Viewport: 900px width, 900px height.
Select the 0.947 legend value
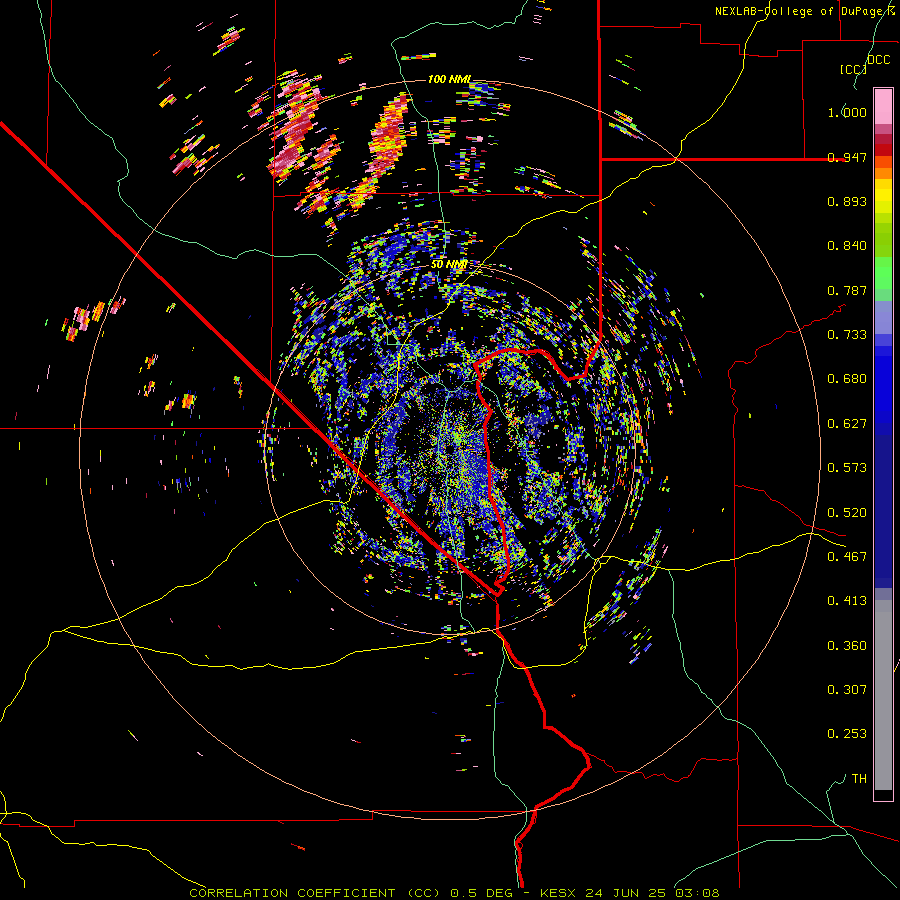pyautogui.click(x=847, y=157)
